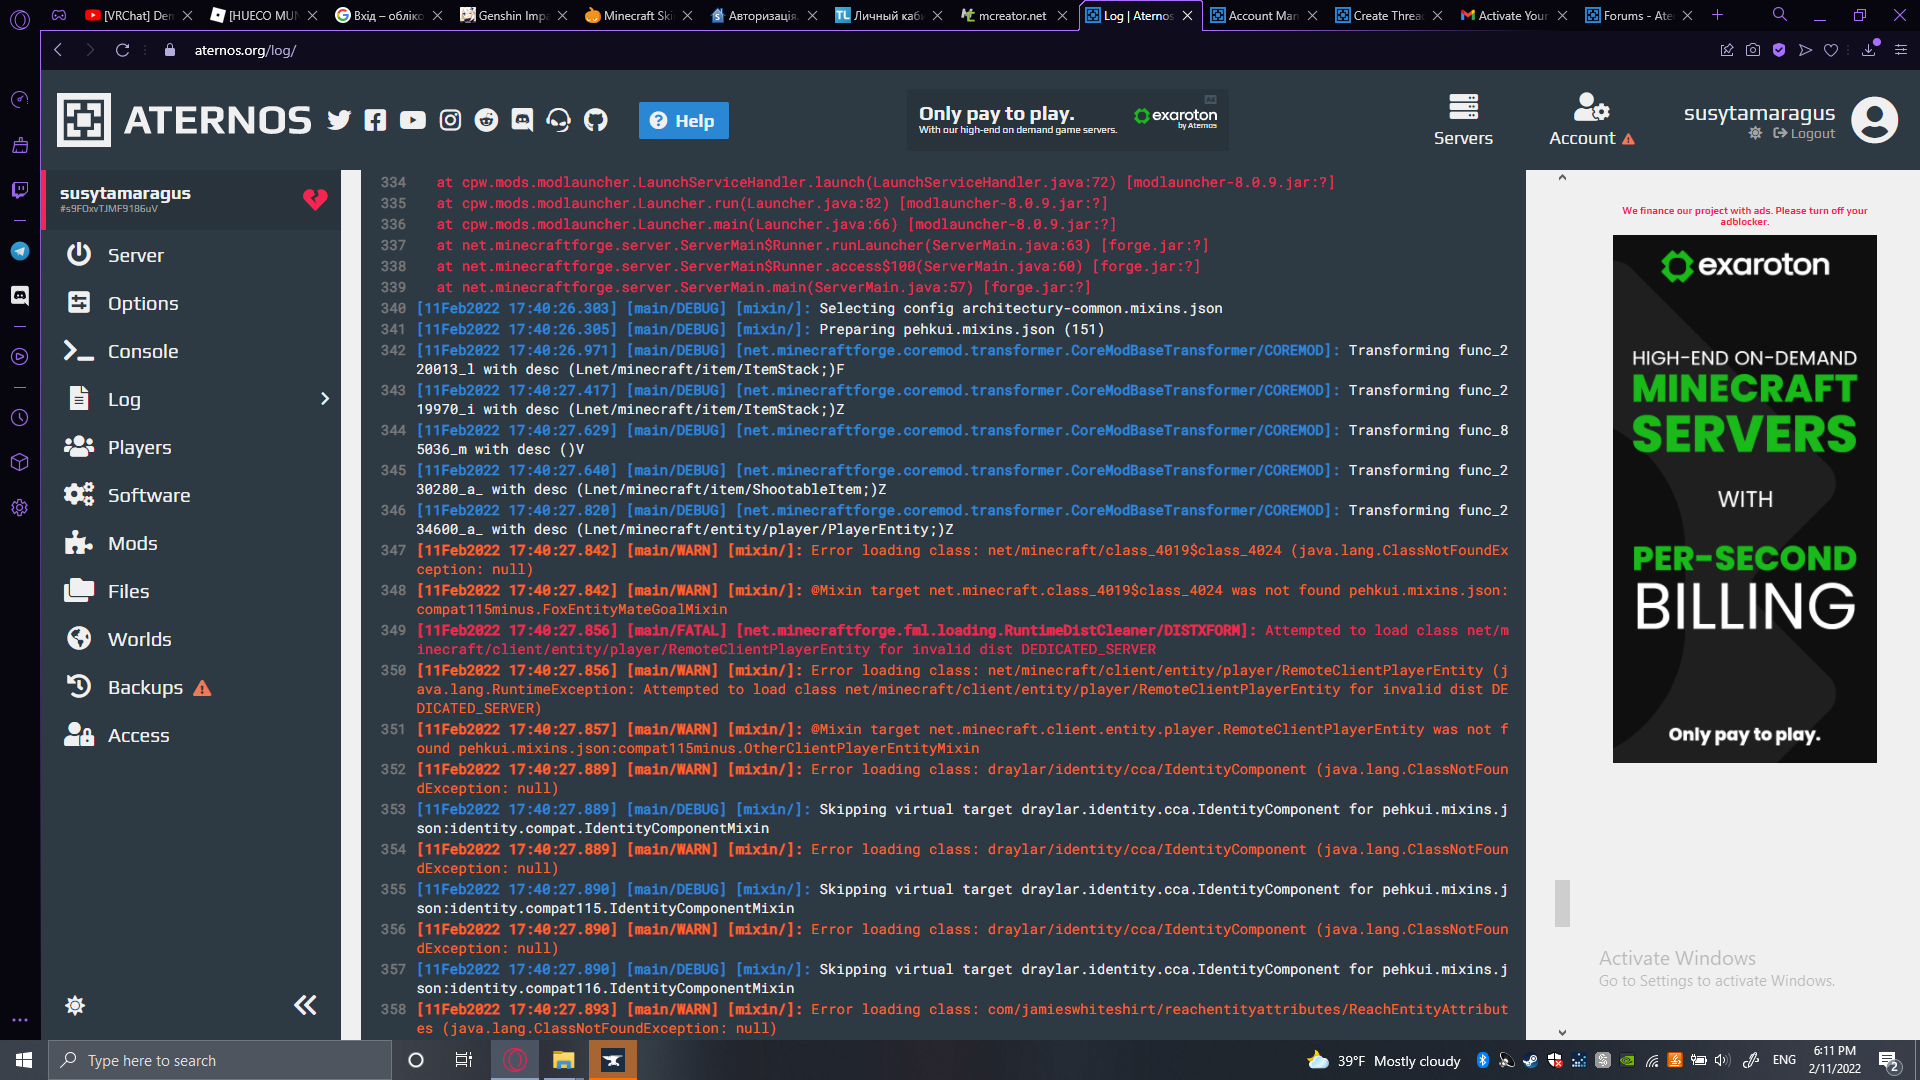Open Servers page in header
This screenshot has width=1920, height=1080.
[x=1463, y=120]
